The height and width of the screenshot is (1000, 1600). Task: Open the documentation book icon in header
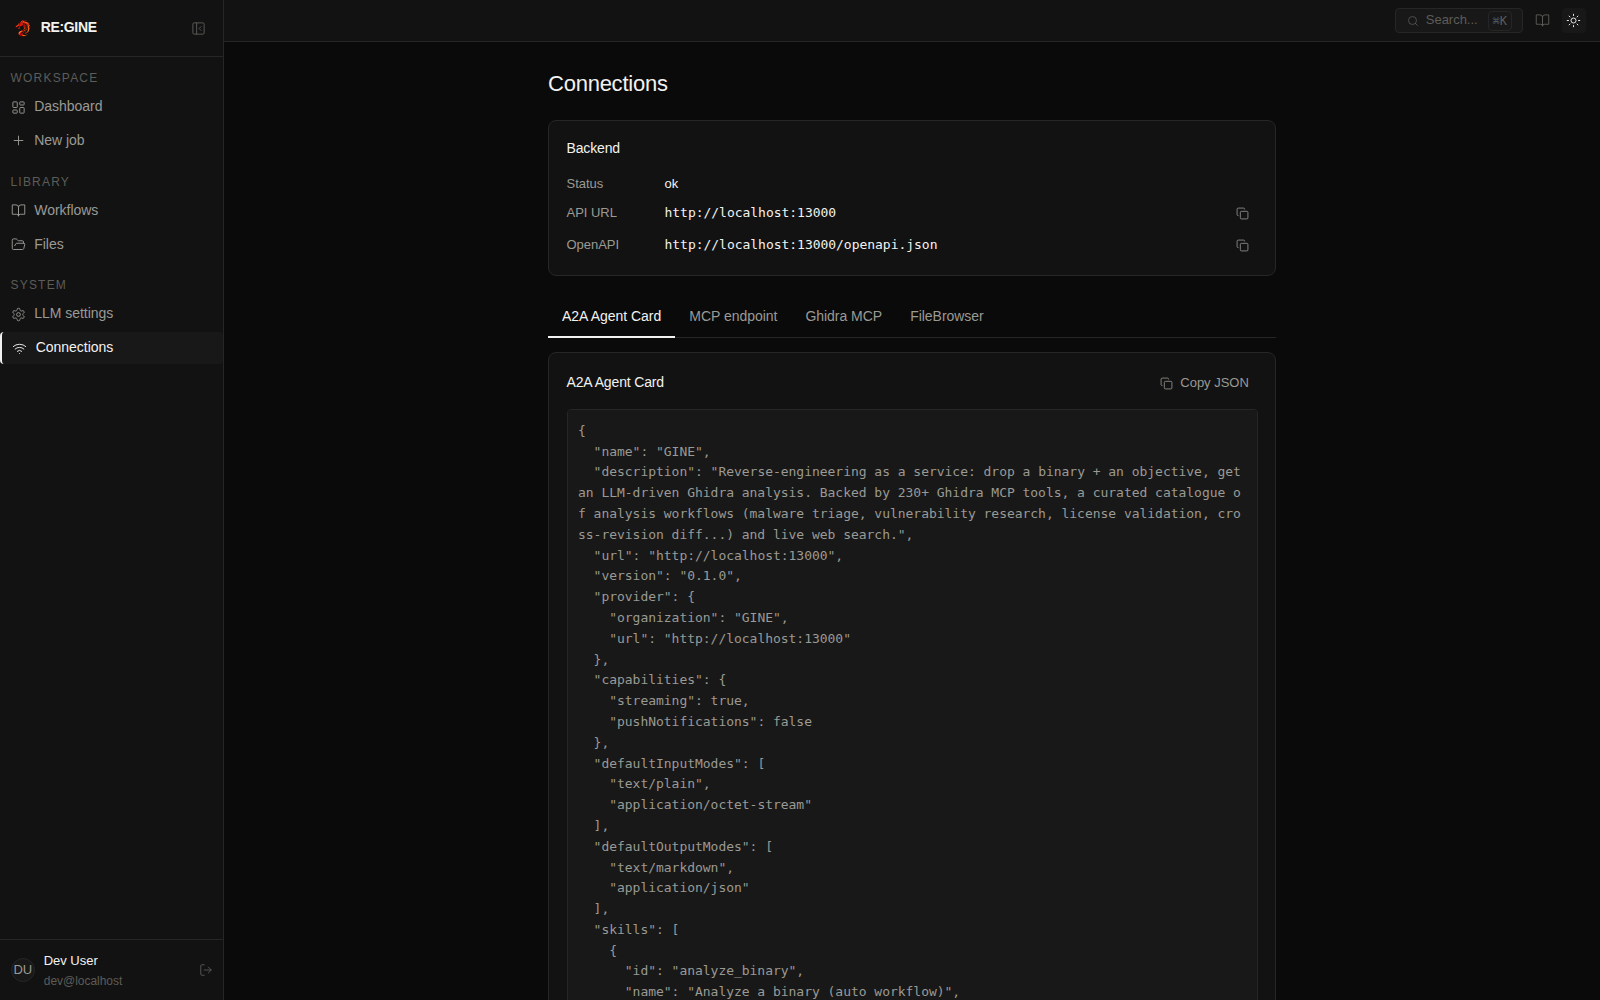click(x=1542, y=20)
